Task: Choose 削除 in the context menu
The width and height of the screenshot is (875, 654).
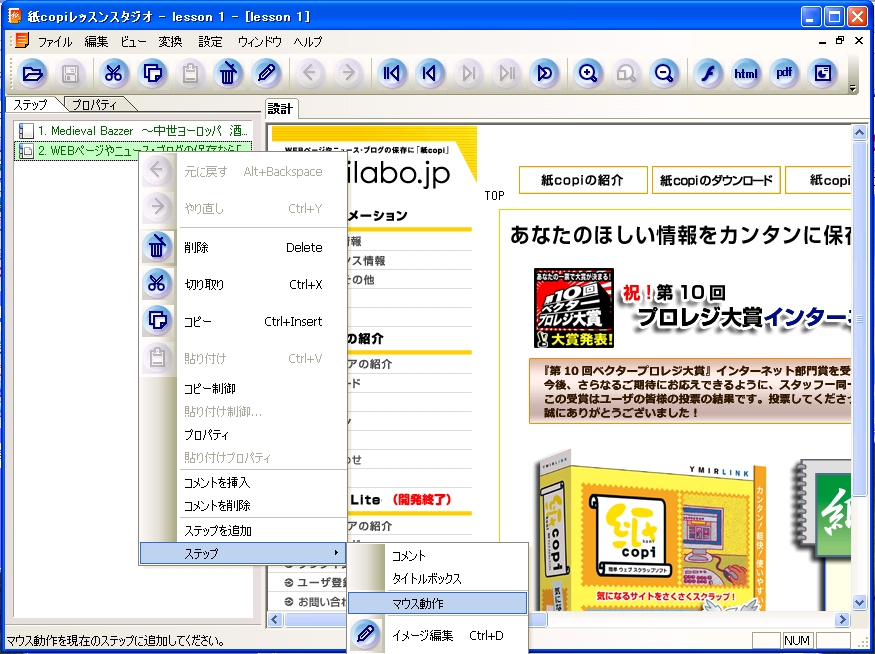Action: (243, 247)
